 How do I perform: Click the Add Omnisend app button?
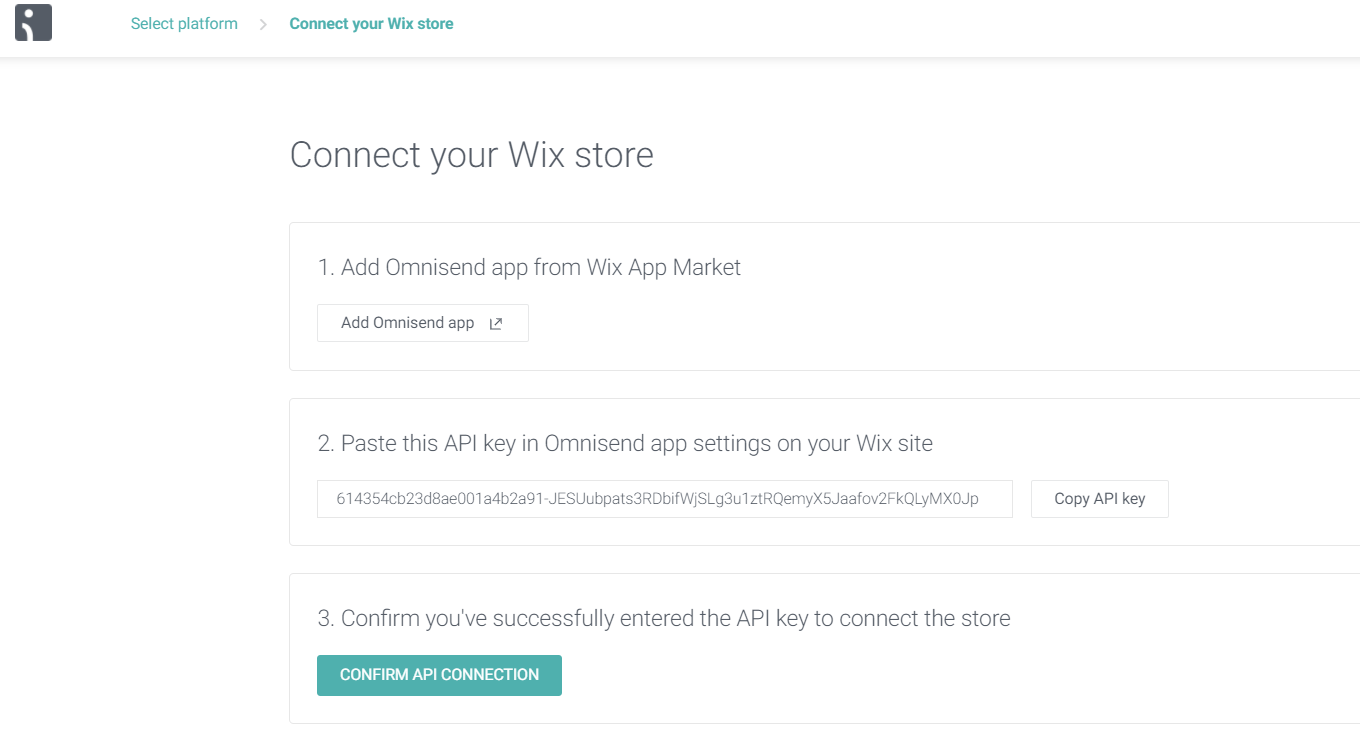coord(422,322)
